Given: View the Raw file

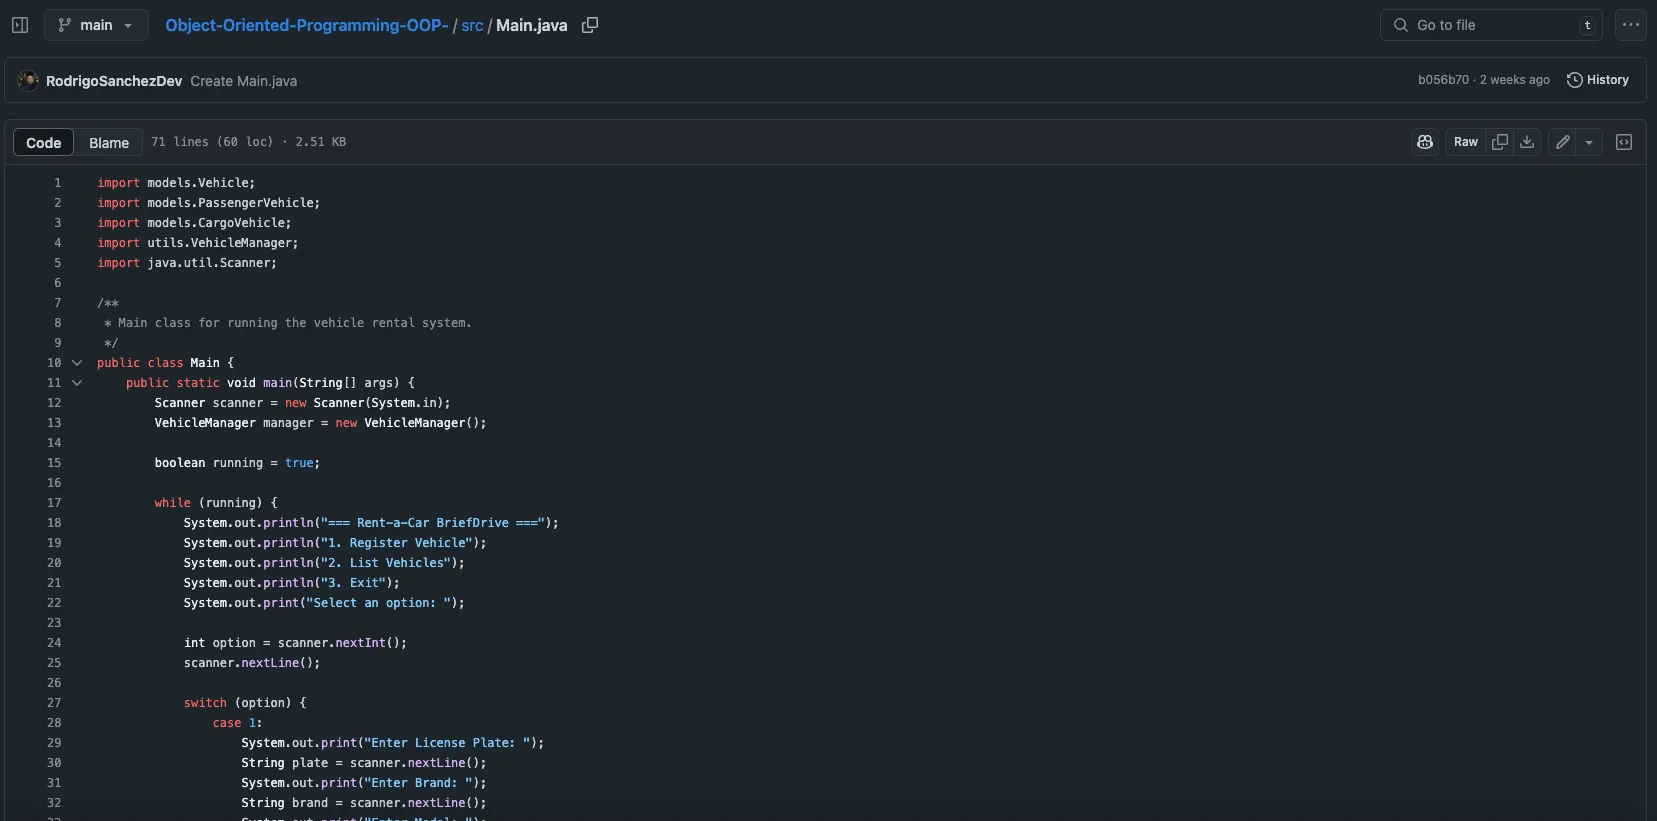Looking at the screenshot, I should click(x=1466, y=142).
